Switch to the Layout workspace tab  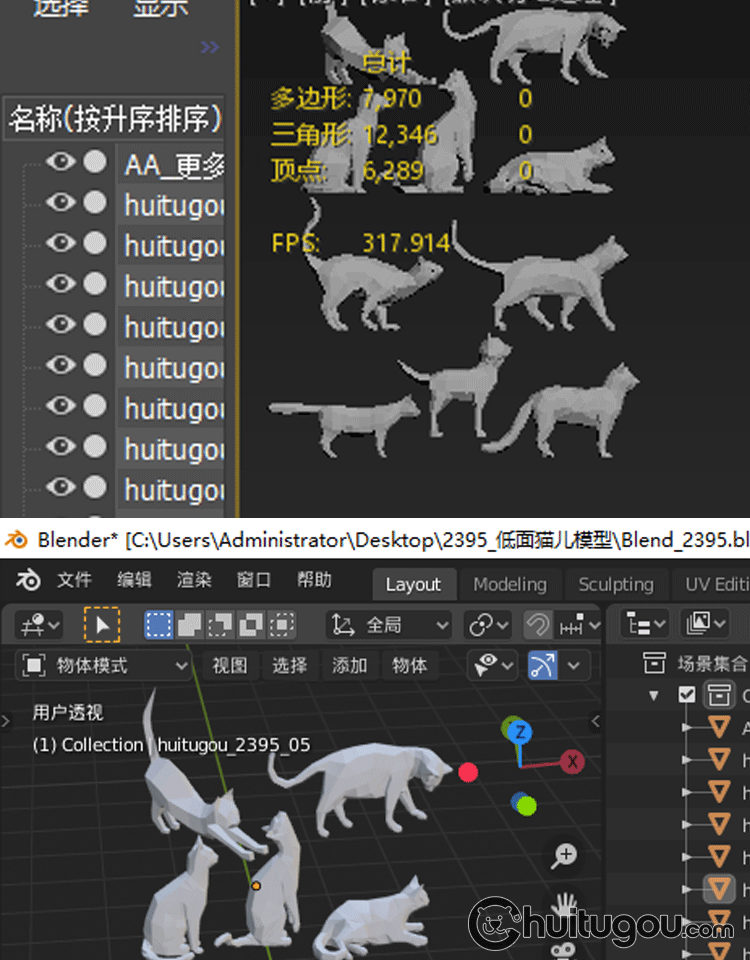(413, 585)
